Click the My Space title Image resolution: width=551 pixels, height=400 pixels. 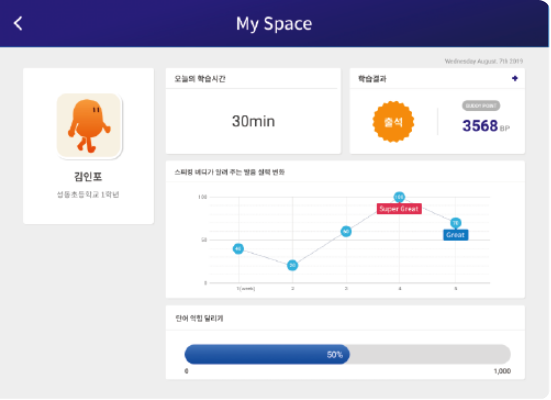pos(274,24)
